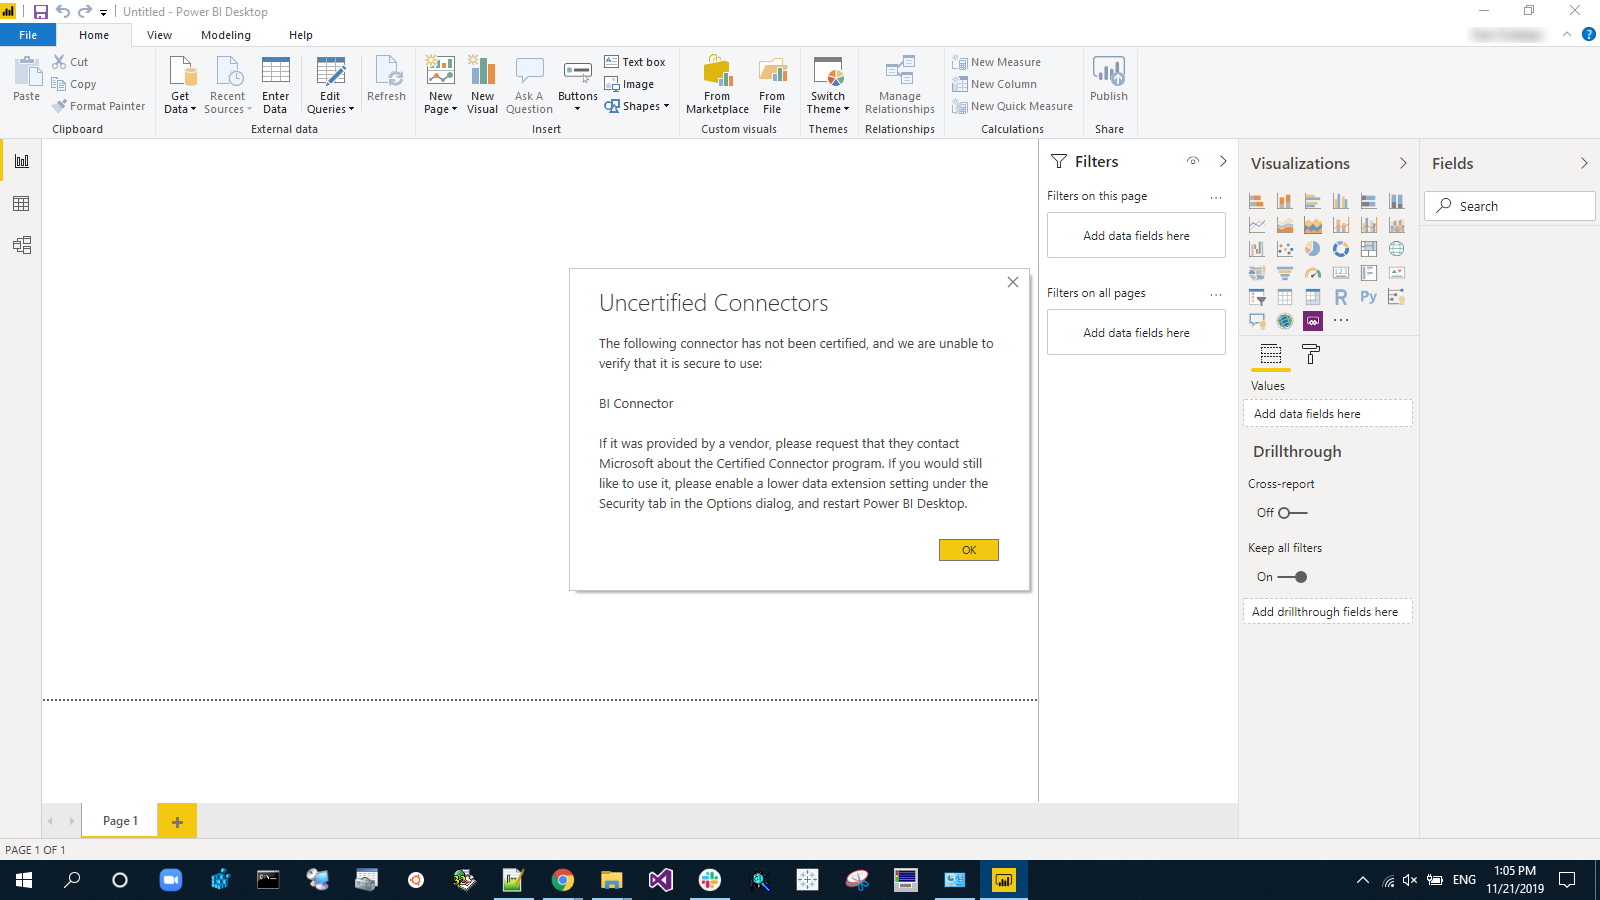Switch to Model view in sidebar
Image resolution: width=1600 pixels, height=900 pixels.
[x=21, y=245]
